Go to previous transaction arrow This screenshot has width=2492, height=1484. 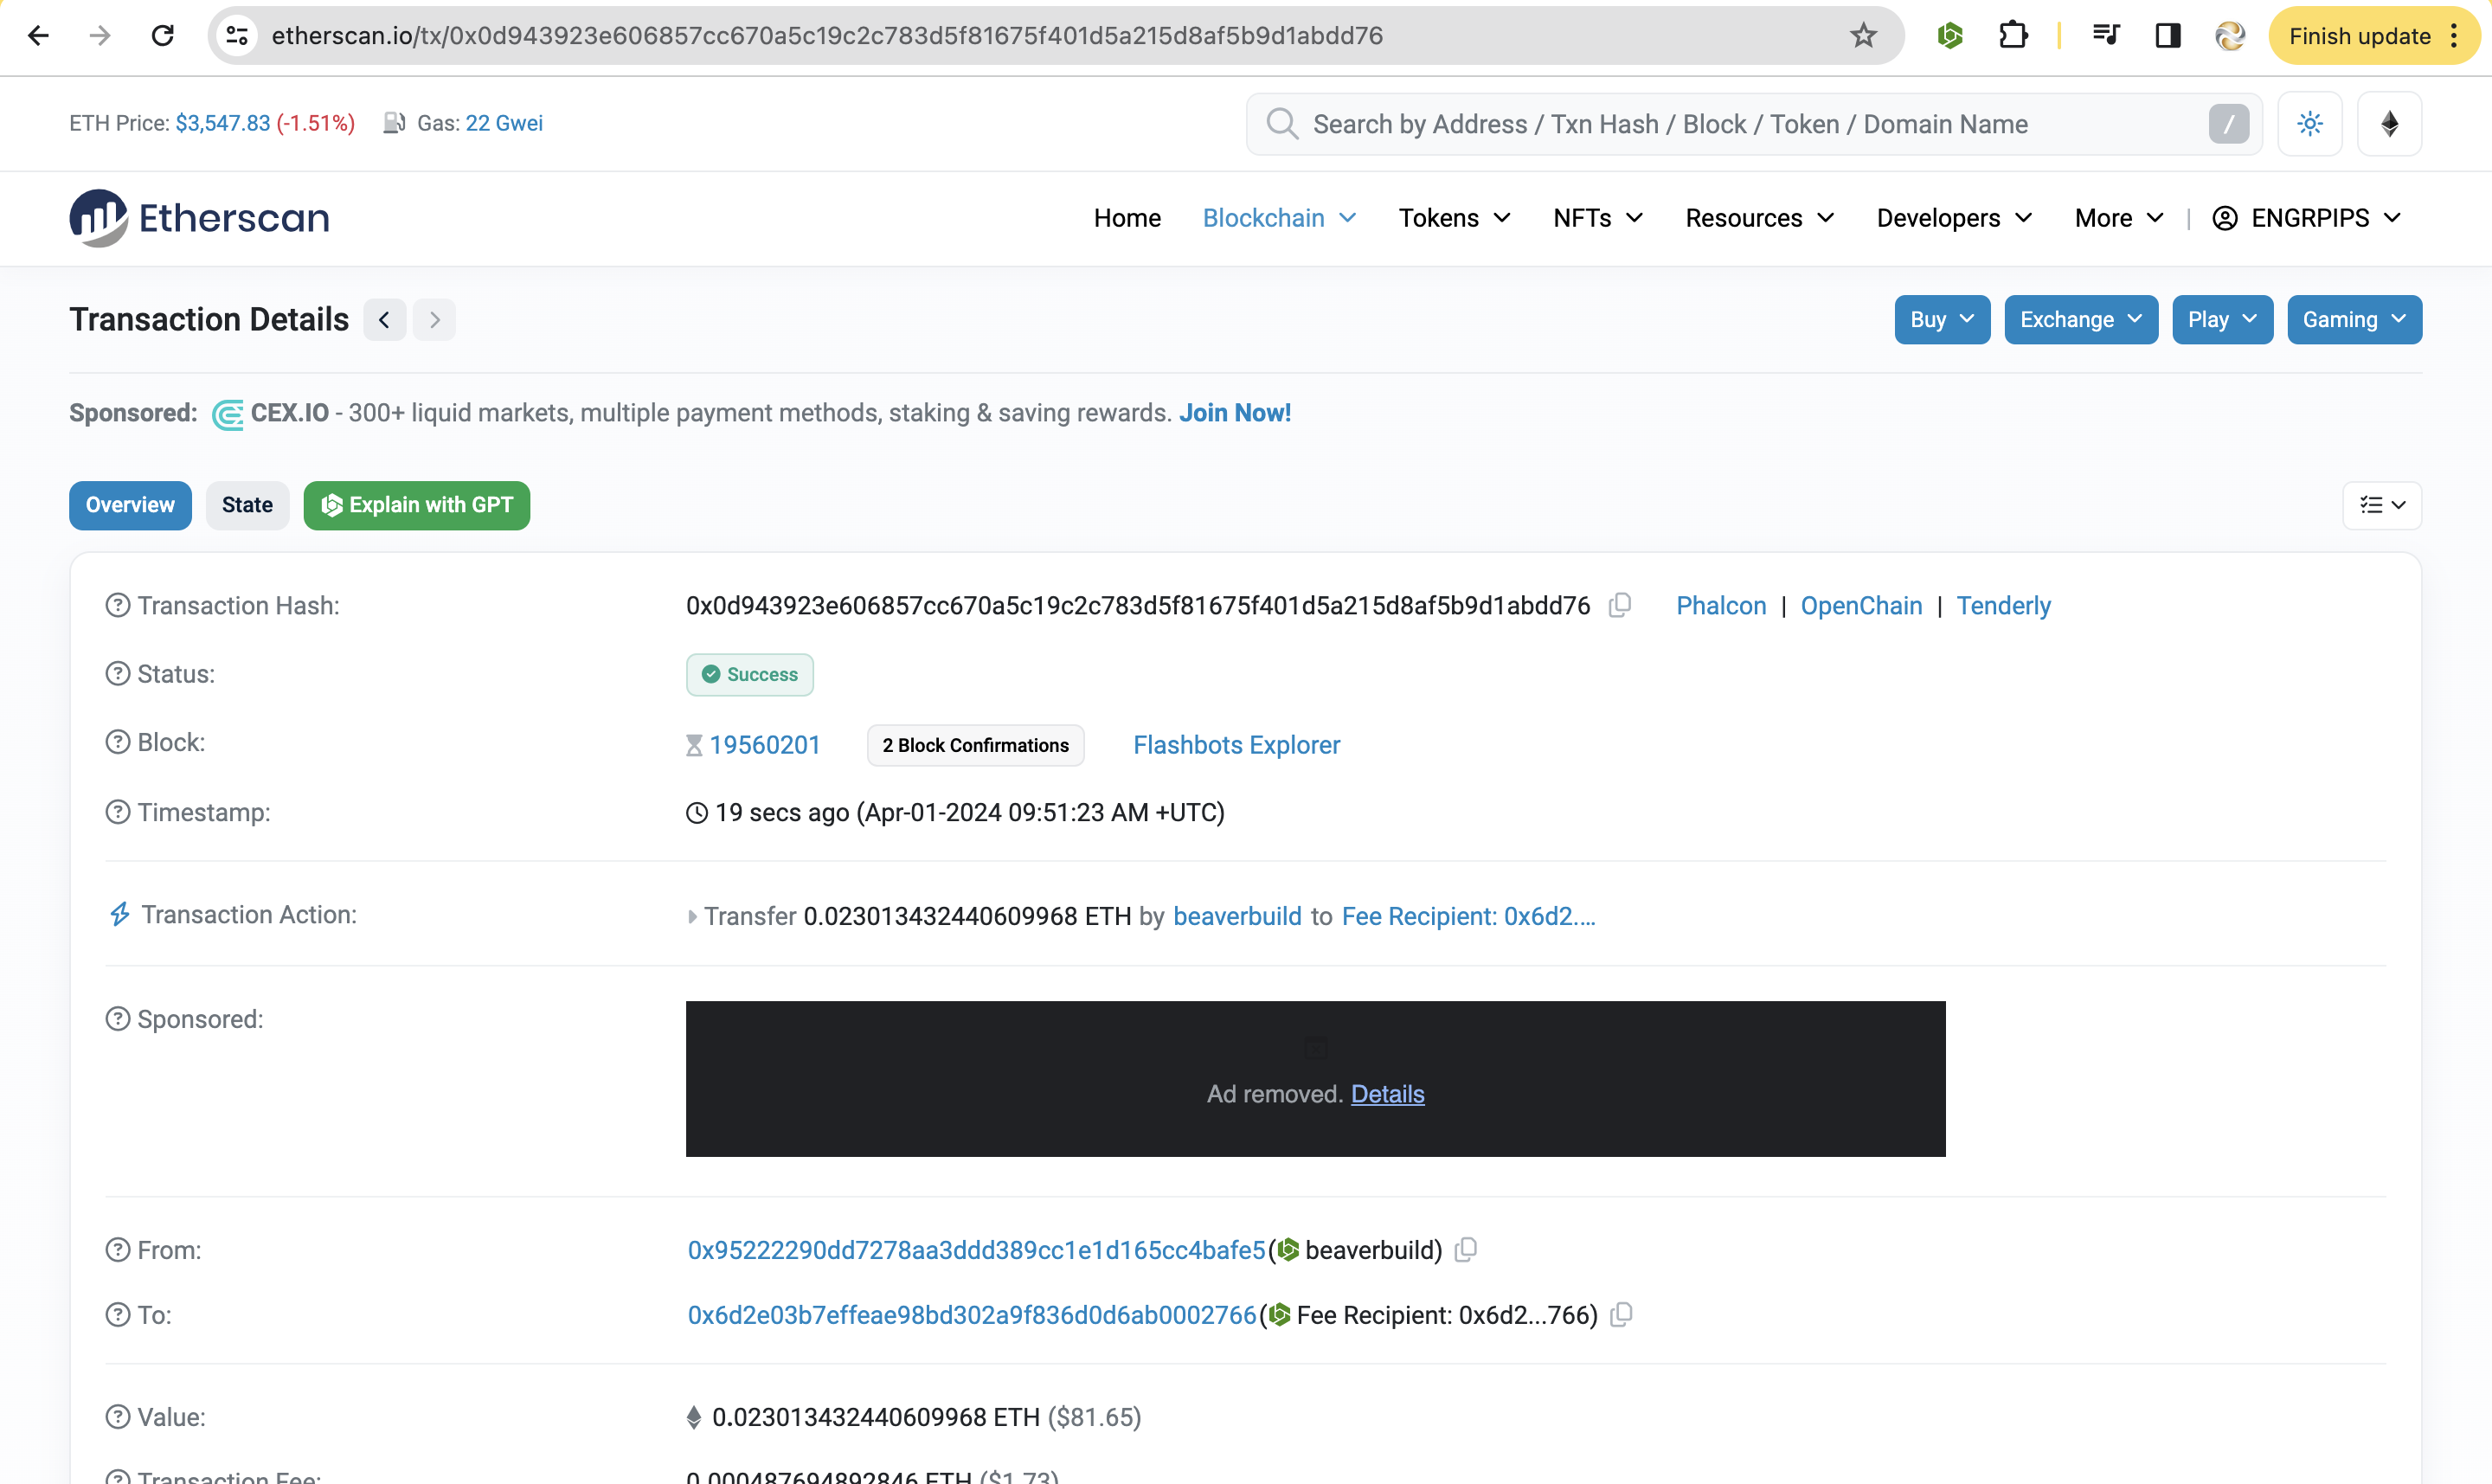click(x=384, y=320)
